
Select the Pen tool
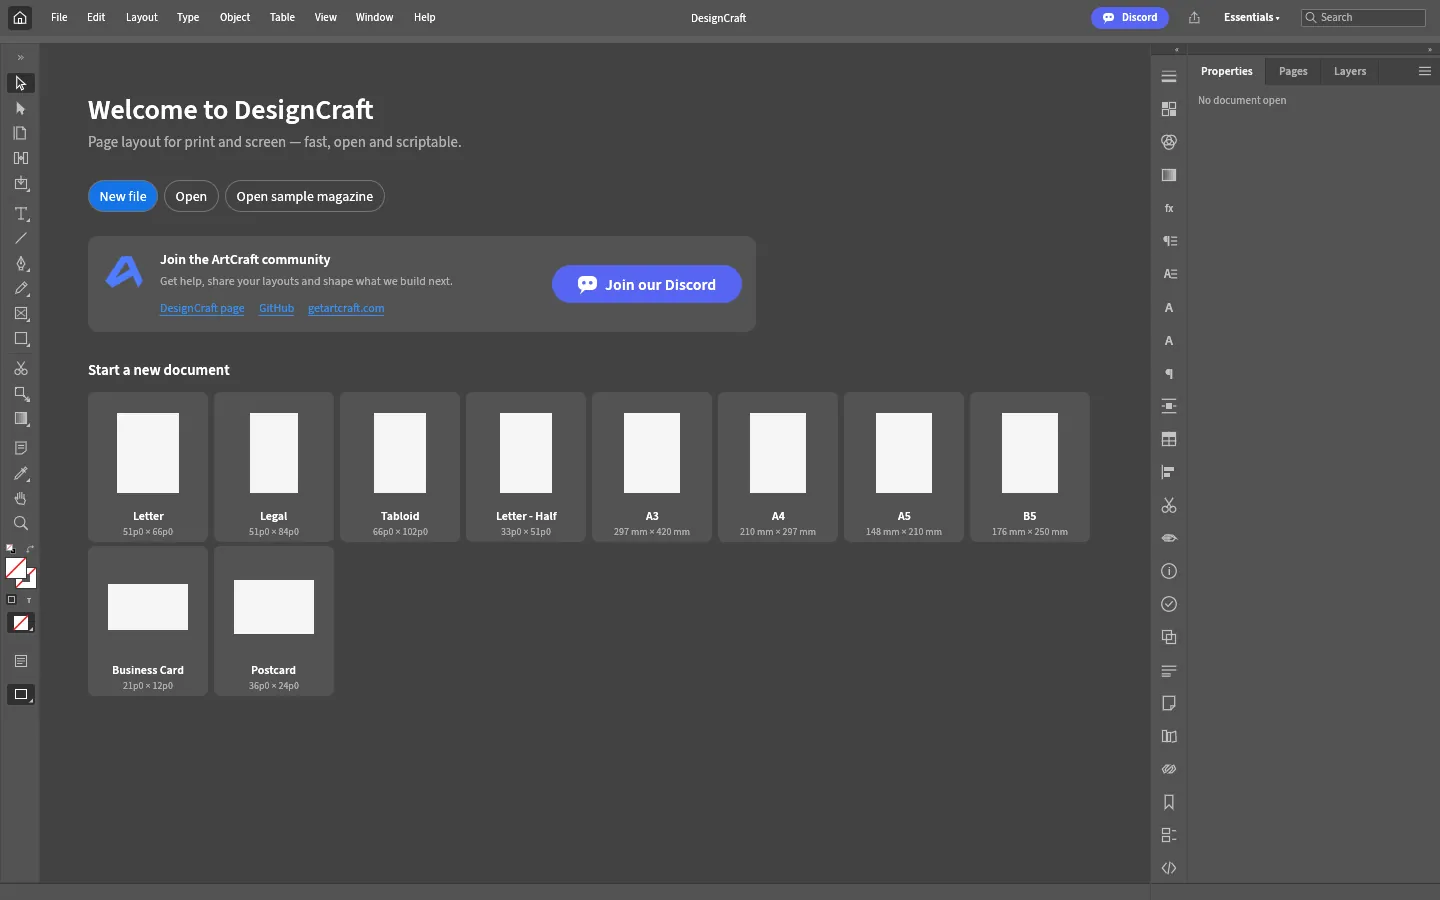(x=20, y=264)
